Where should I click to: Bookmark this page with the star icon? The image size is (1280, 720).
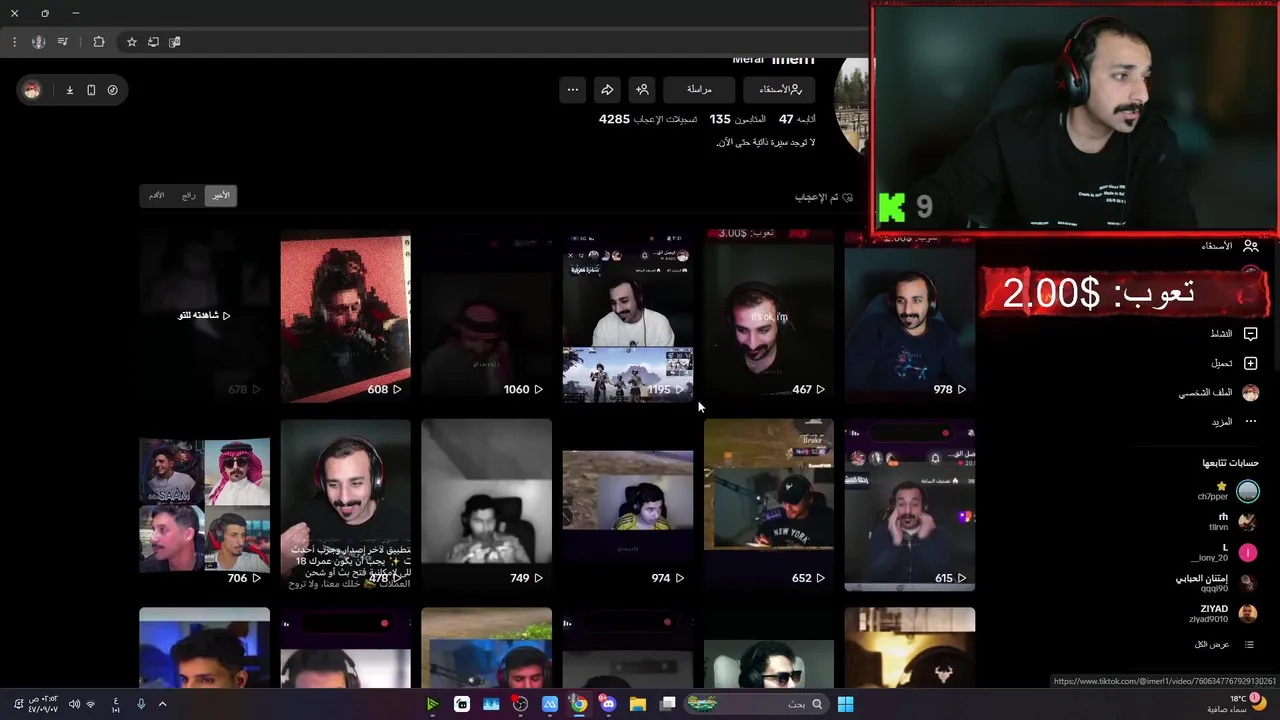131,42
